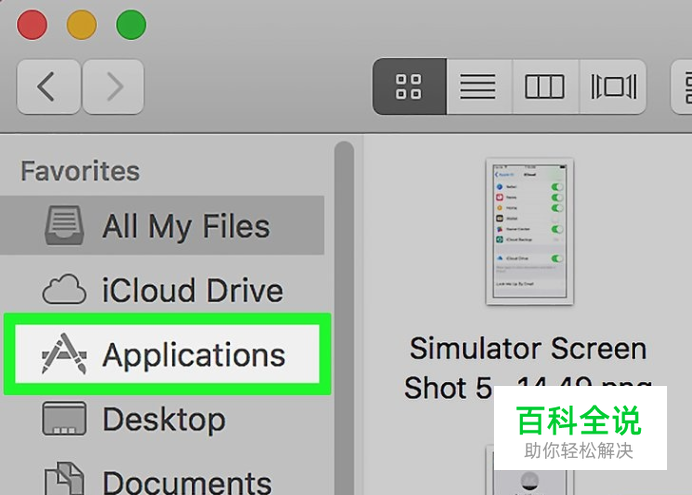This screenshot has width=692, height=495.
Task: Switch to column view
Action: pyautogui.click(x=545, y=86)
